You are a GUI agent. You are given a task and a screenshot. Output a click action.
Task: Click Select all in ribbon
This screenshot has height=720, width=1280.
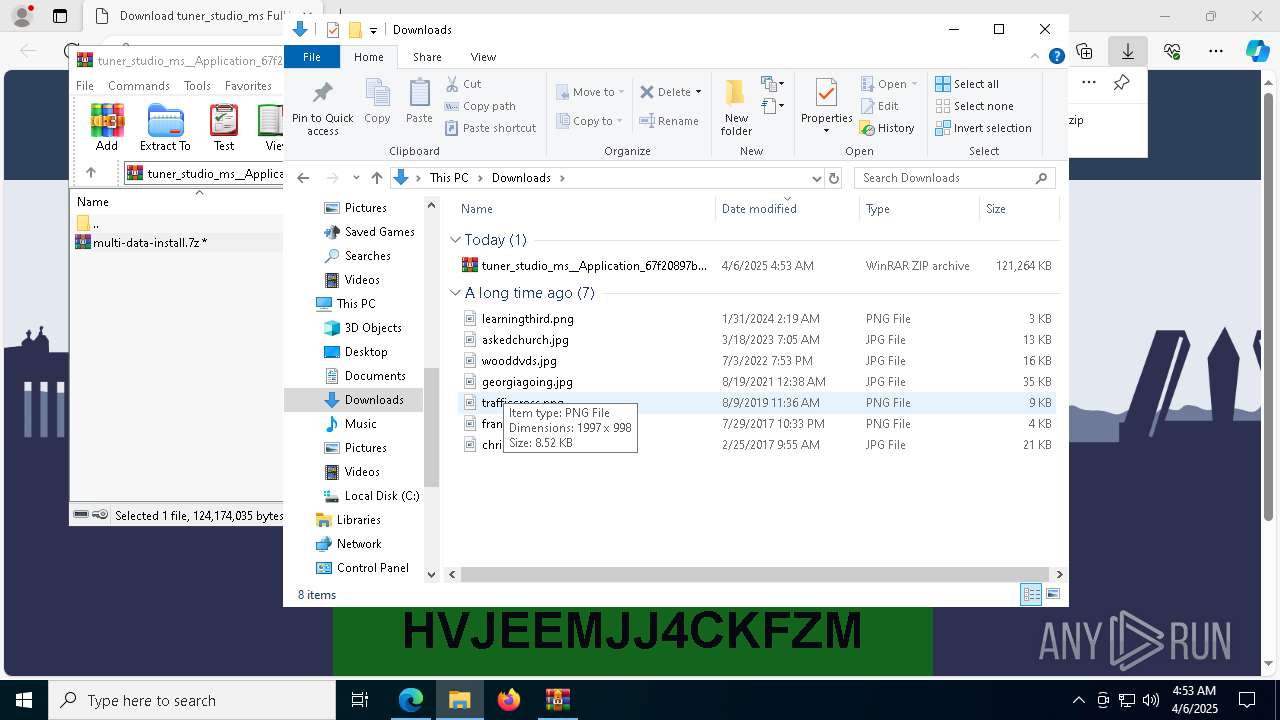[x=967, y=84]
